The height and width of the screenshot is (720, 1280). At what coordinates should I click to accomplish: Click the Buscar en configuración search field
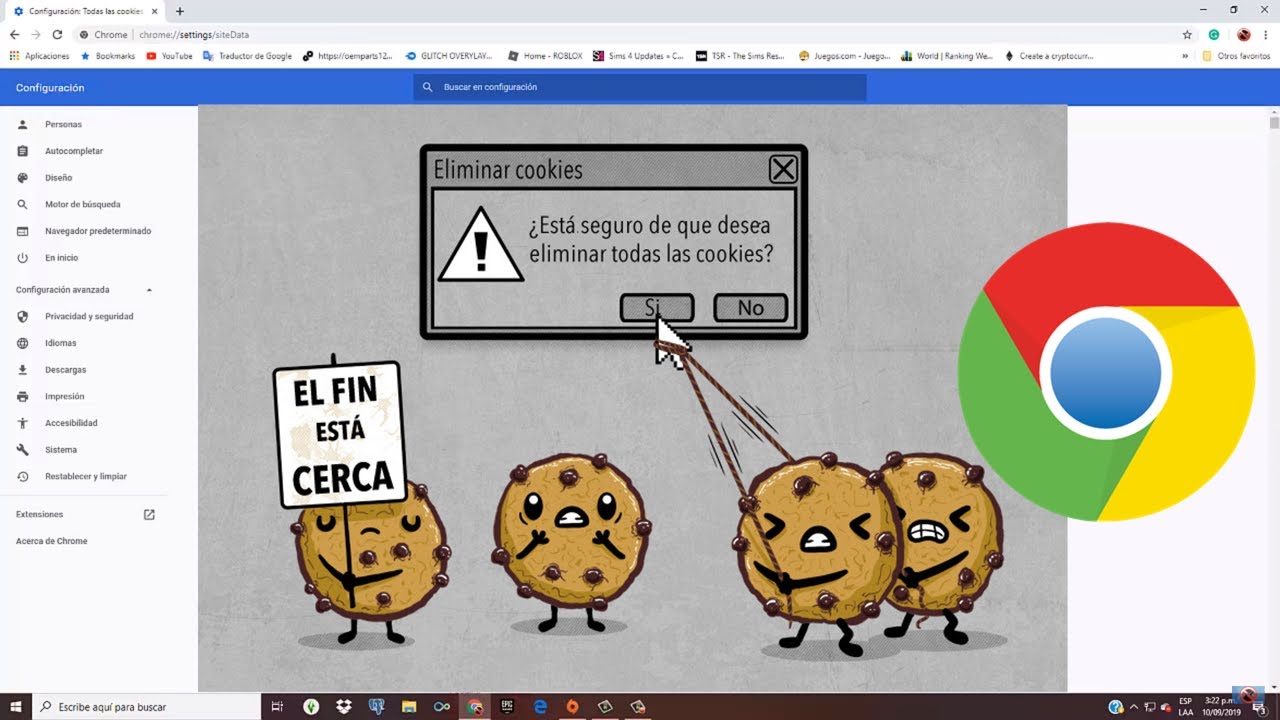(x=640, y=87)
